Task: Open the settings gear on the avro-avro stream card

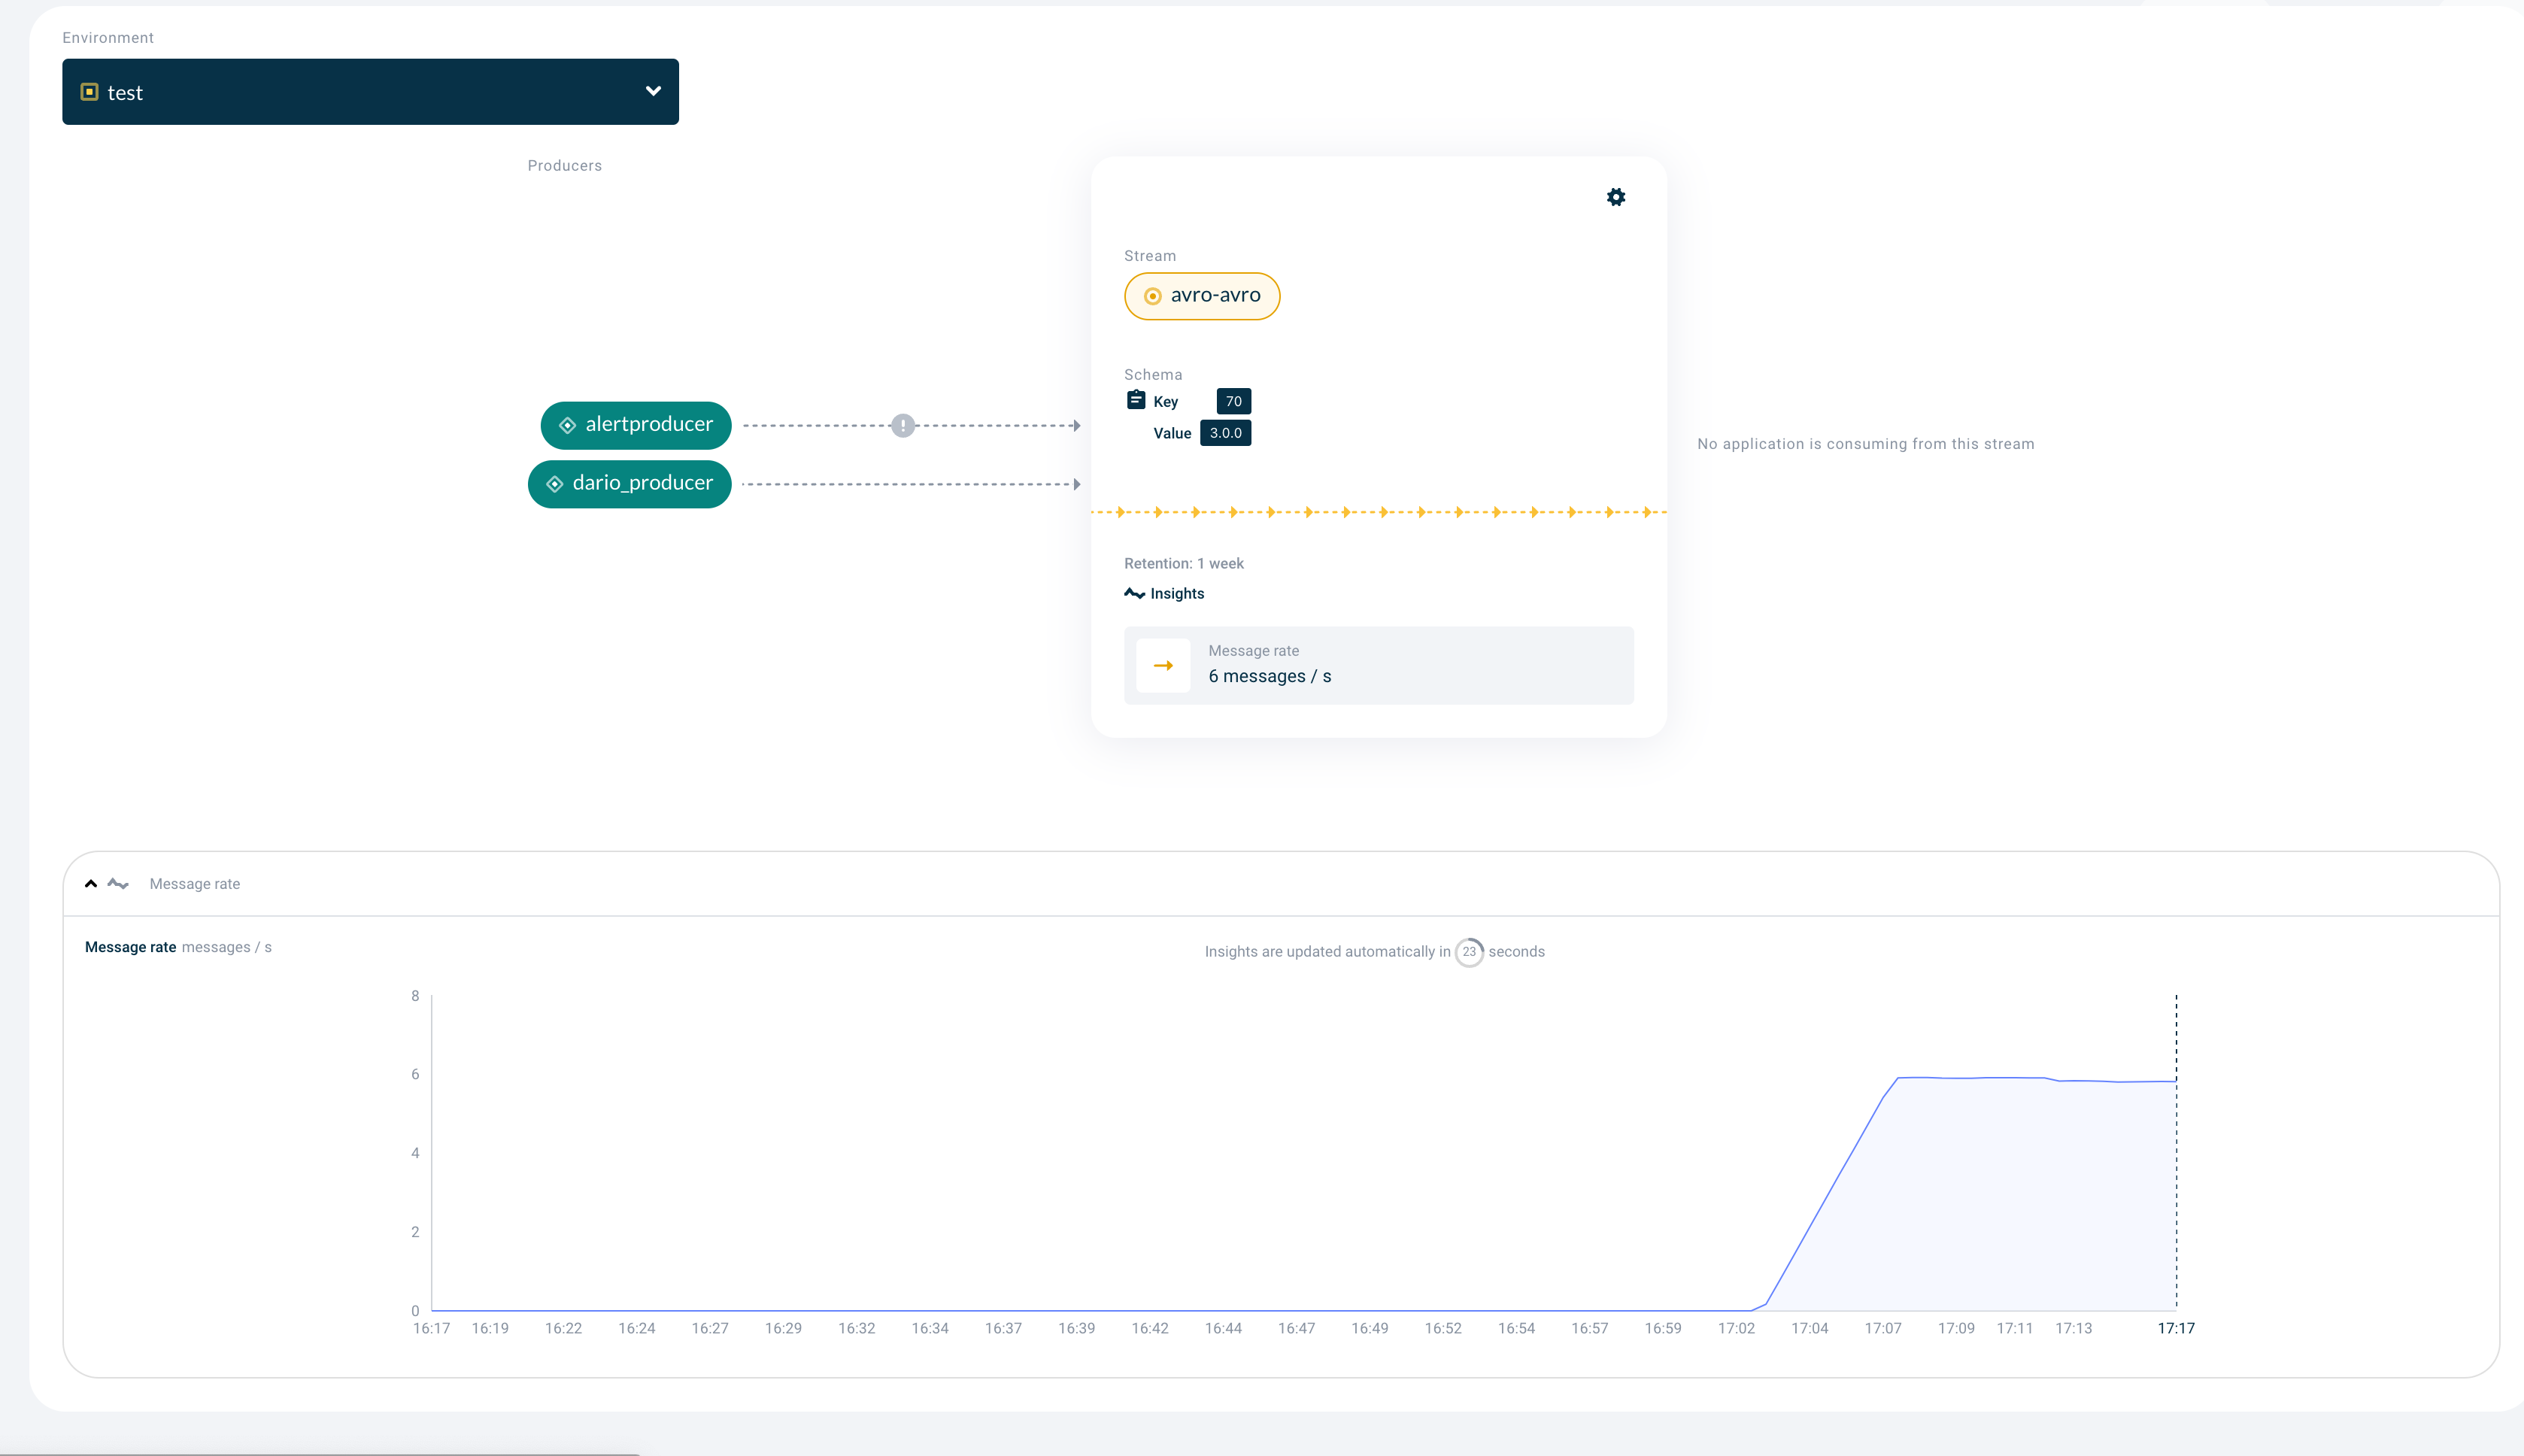Action: pos(1617,196)
